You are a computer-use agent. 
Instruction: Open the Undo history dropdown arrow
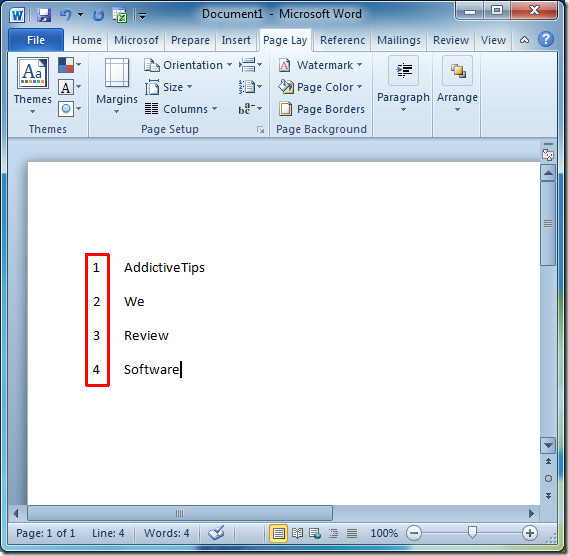point(80,15)
